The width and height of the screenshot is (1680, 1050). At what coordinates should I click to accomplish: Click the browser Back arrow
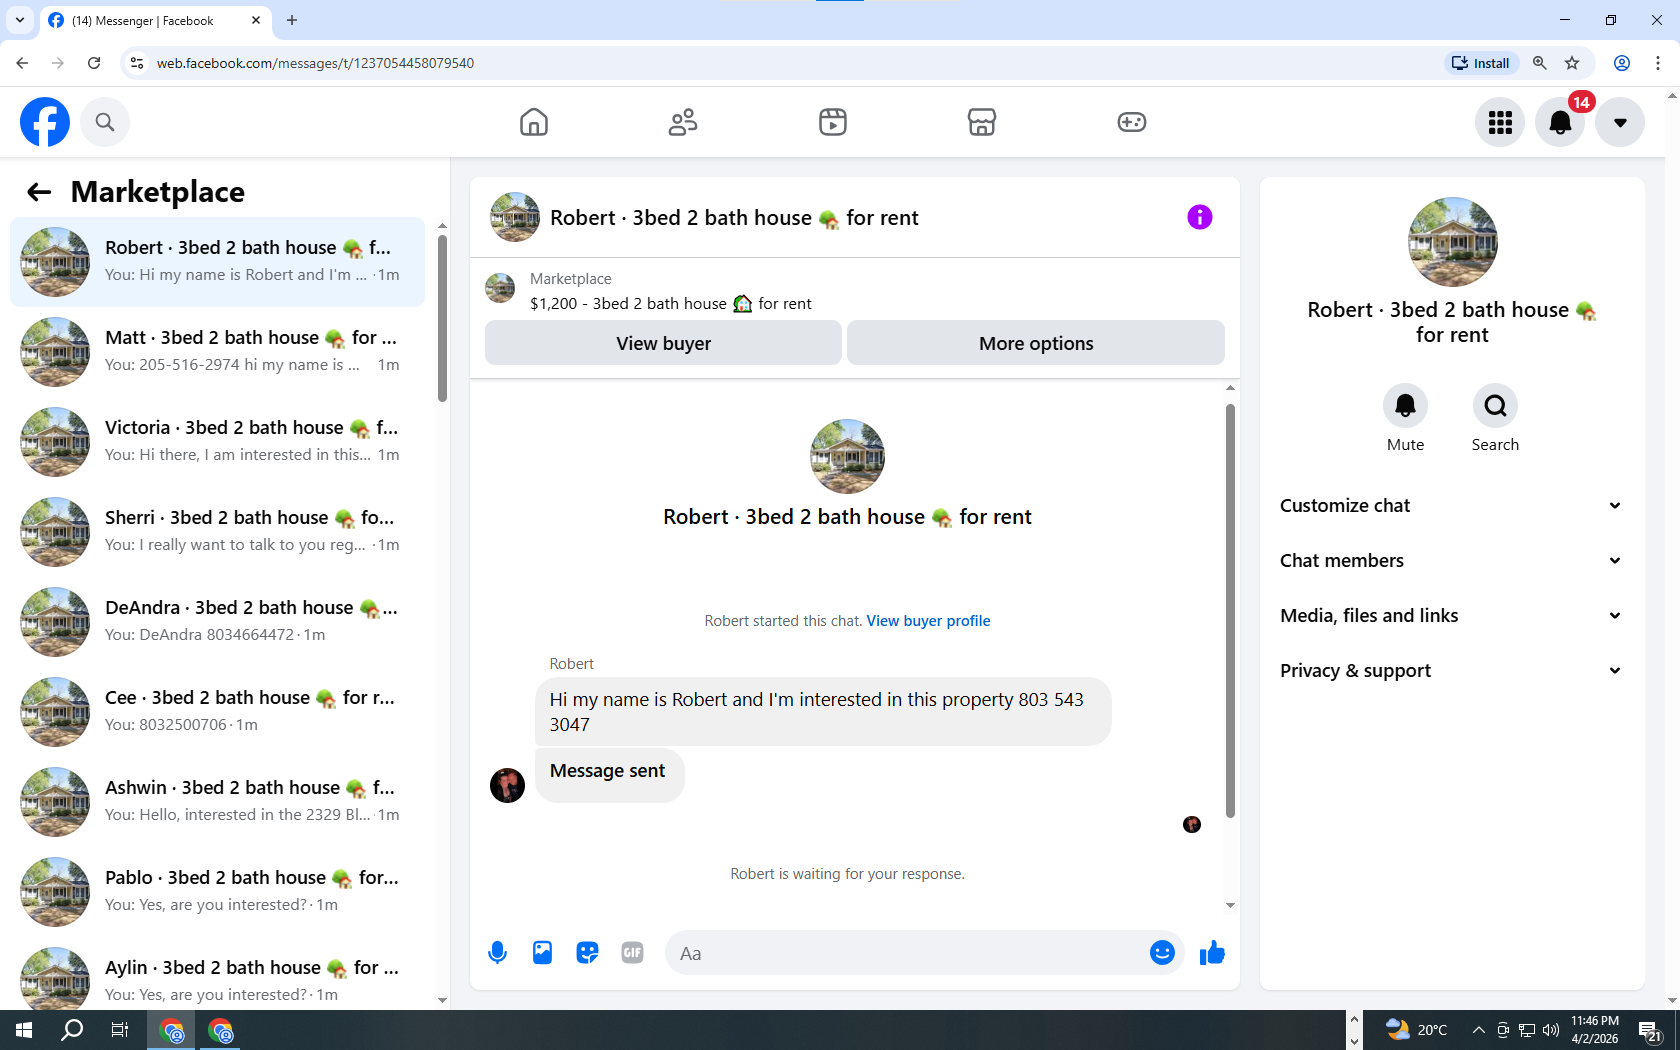pos(22,63)
